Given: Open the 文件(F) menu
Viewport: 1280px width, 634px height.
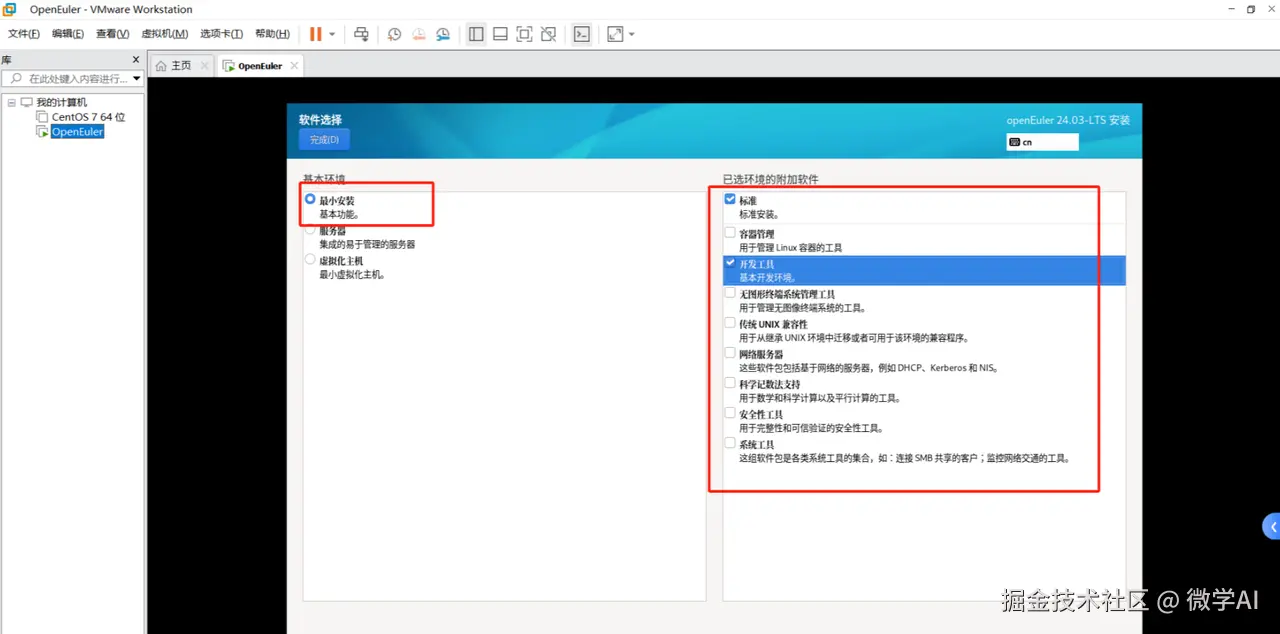Looking at the screenshot, I should pos(24,34).
